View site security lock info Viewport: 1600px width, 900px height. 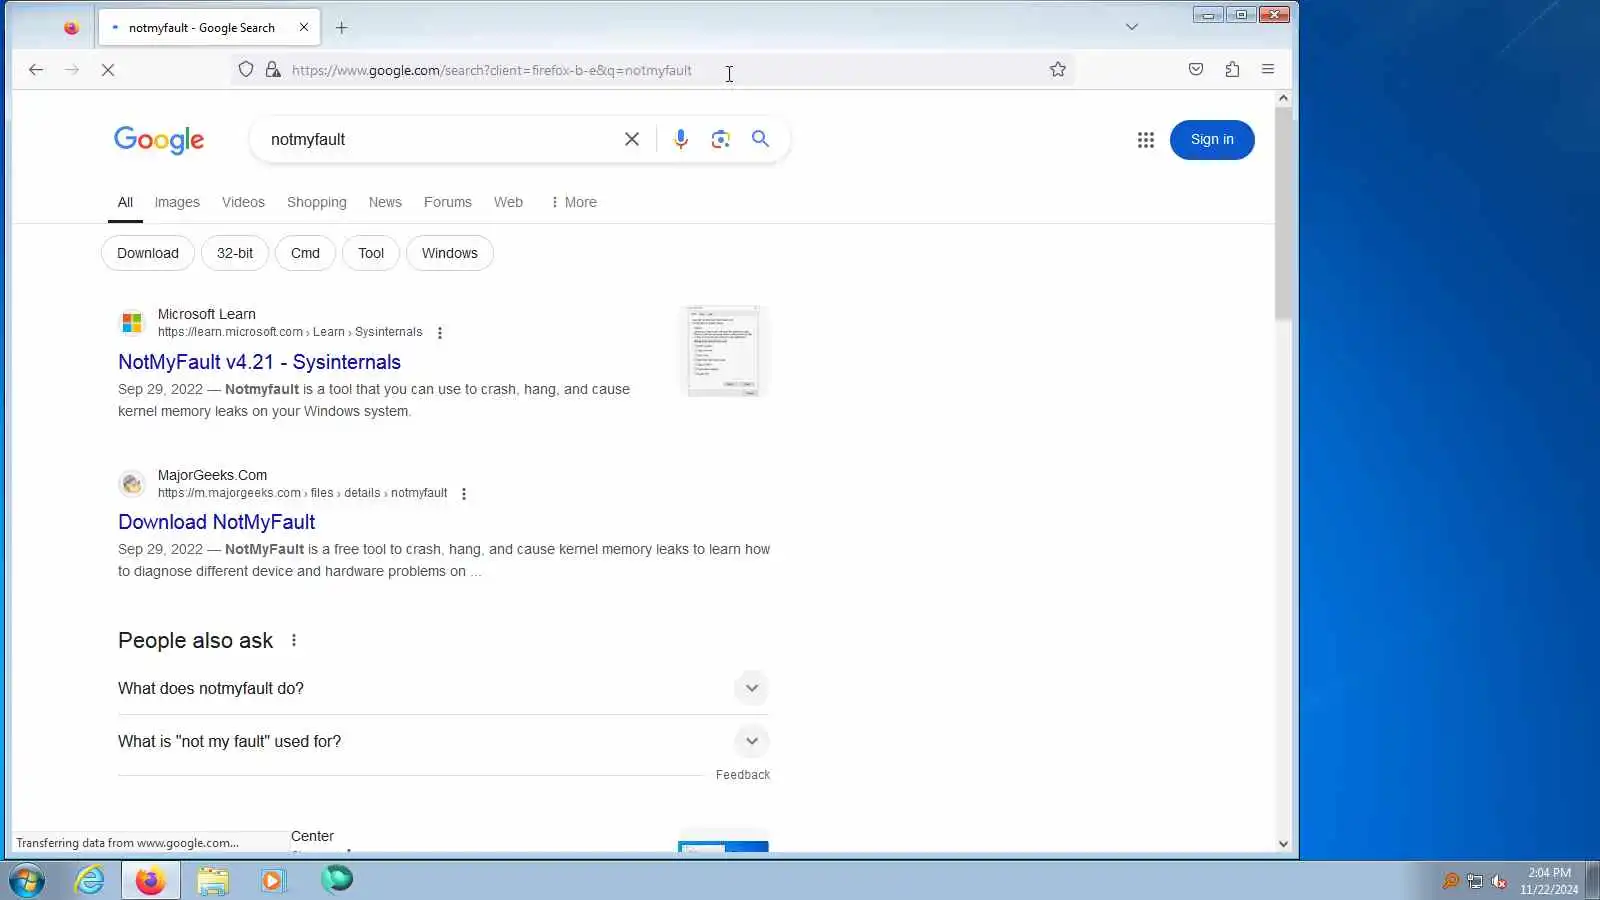[273, 70]
